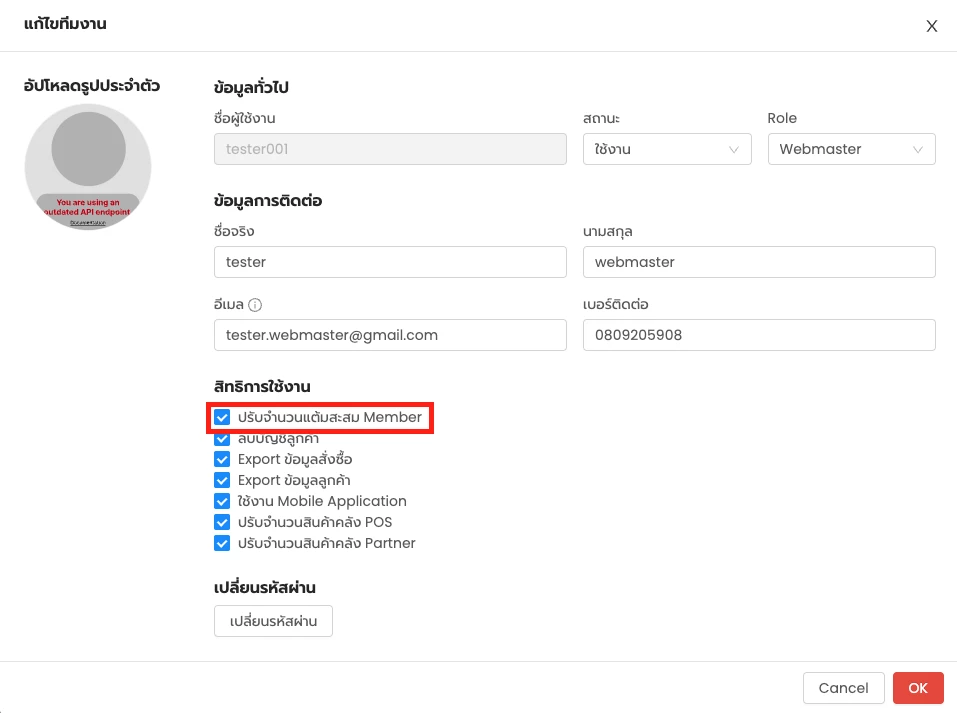Click the เปลี่ยนรหัสผ่าน change password button
Screen dimensions: 957x713
pyautogui.click(x=273, y=621)
